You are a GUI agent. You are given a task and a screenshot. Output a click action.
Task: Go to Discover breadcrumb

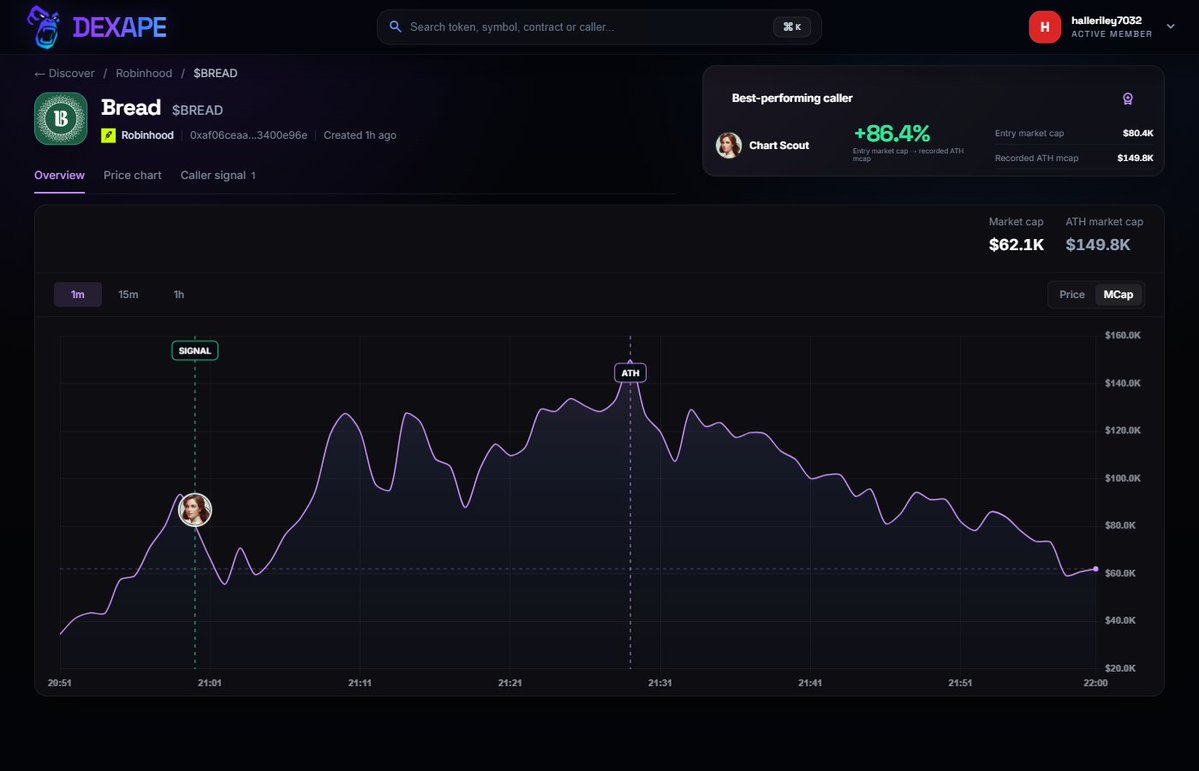72,73
